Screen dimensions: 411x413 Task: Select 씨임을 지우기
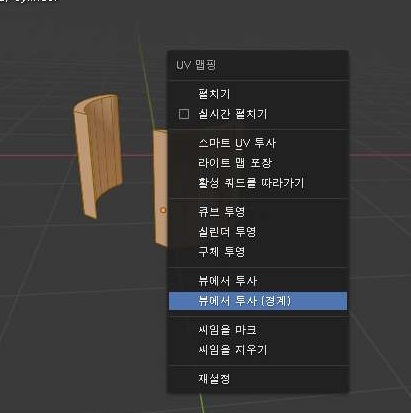point(258,350)
